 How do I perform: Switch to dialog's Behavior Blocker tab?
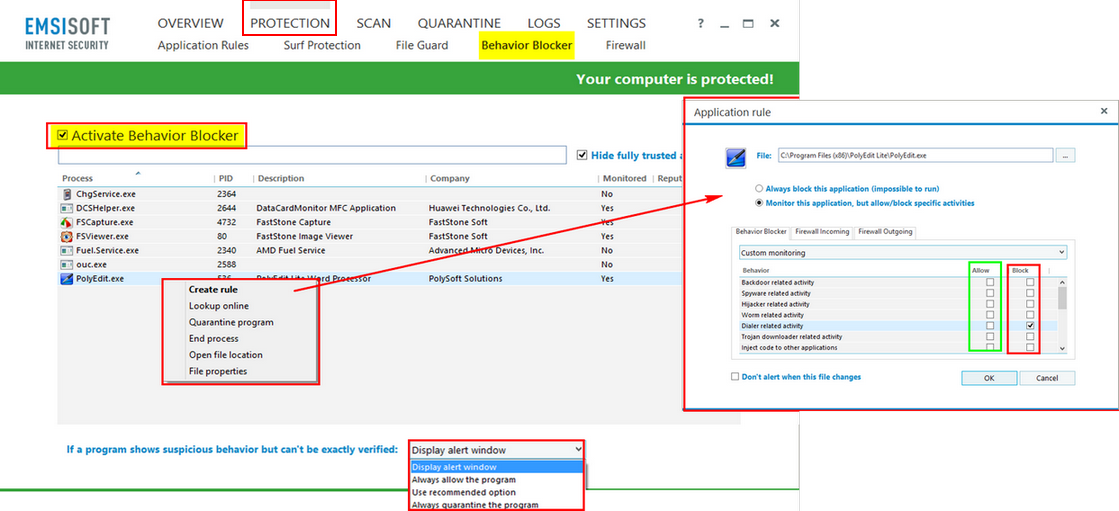pos(761,232)
